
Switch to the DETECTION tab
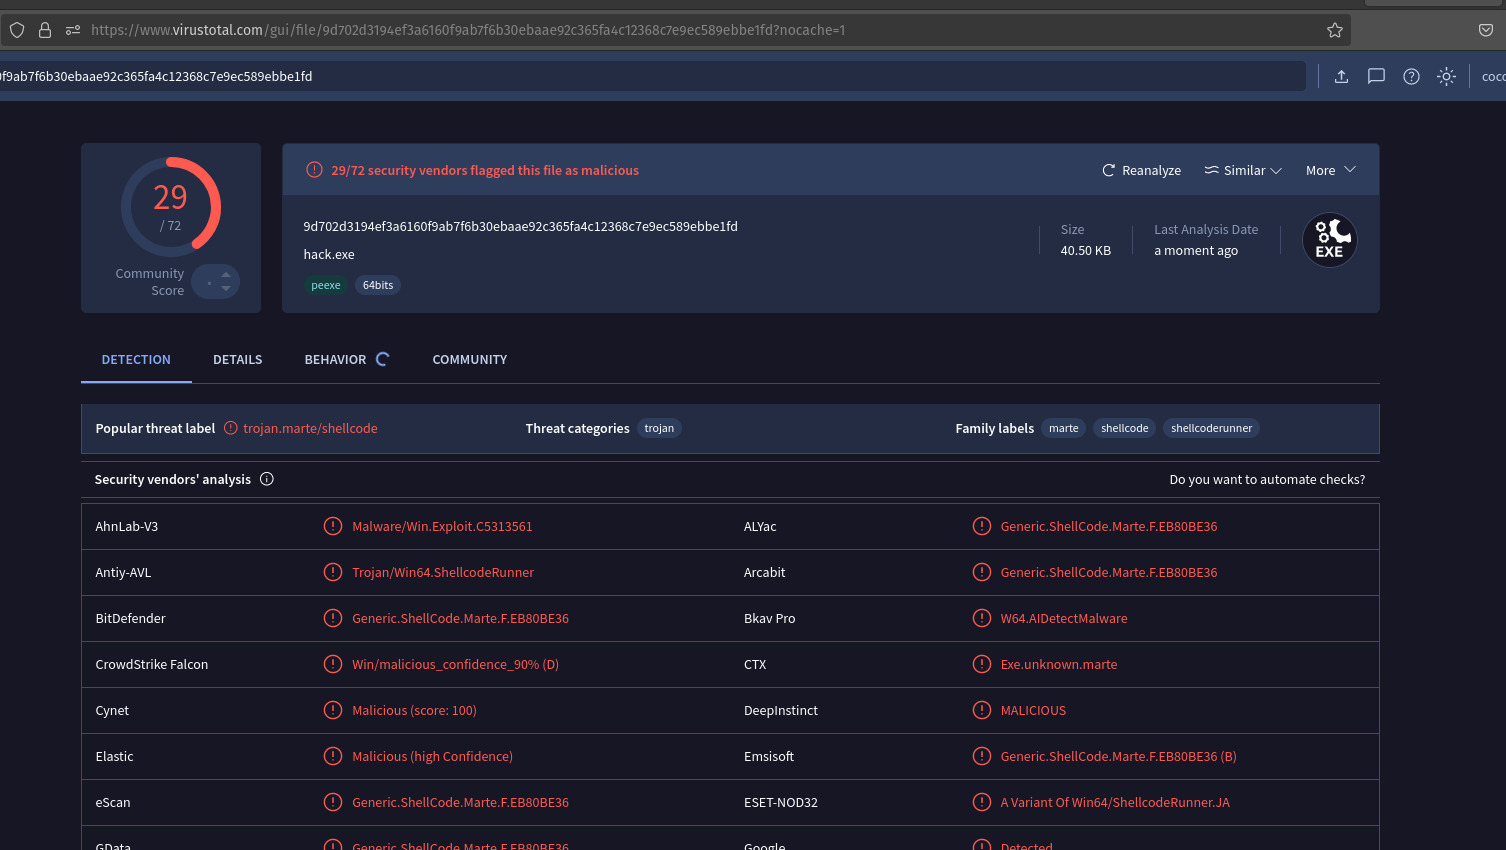[136, 359]
